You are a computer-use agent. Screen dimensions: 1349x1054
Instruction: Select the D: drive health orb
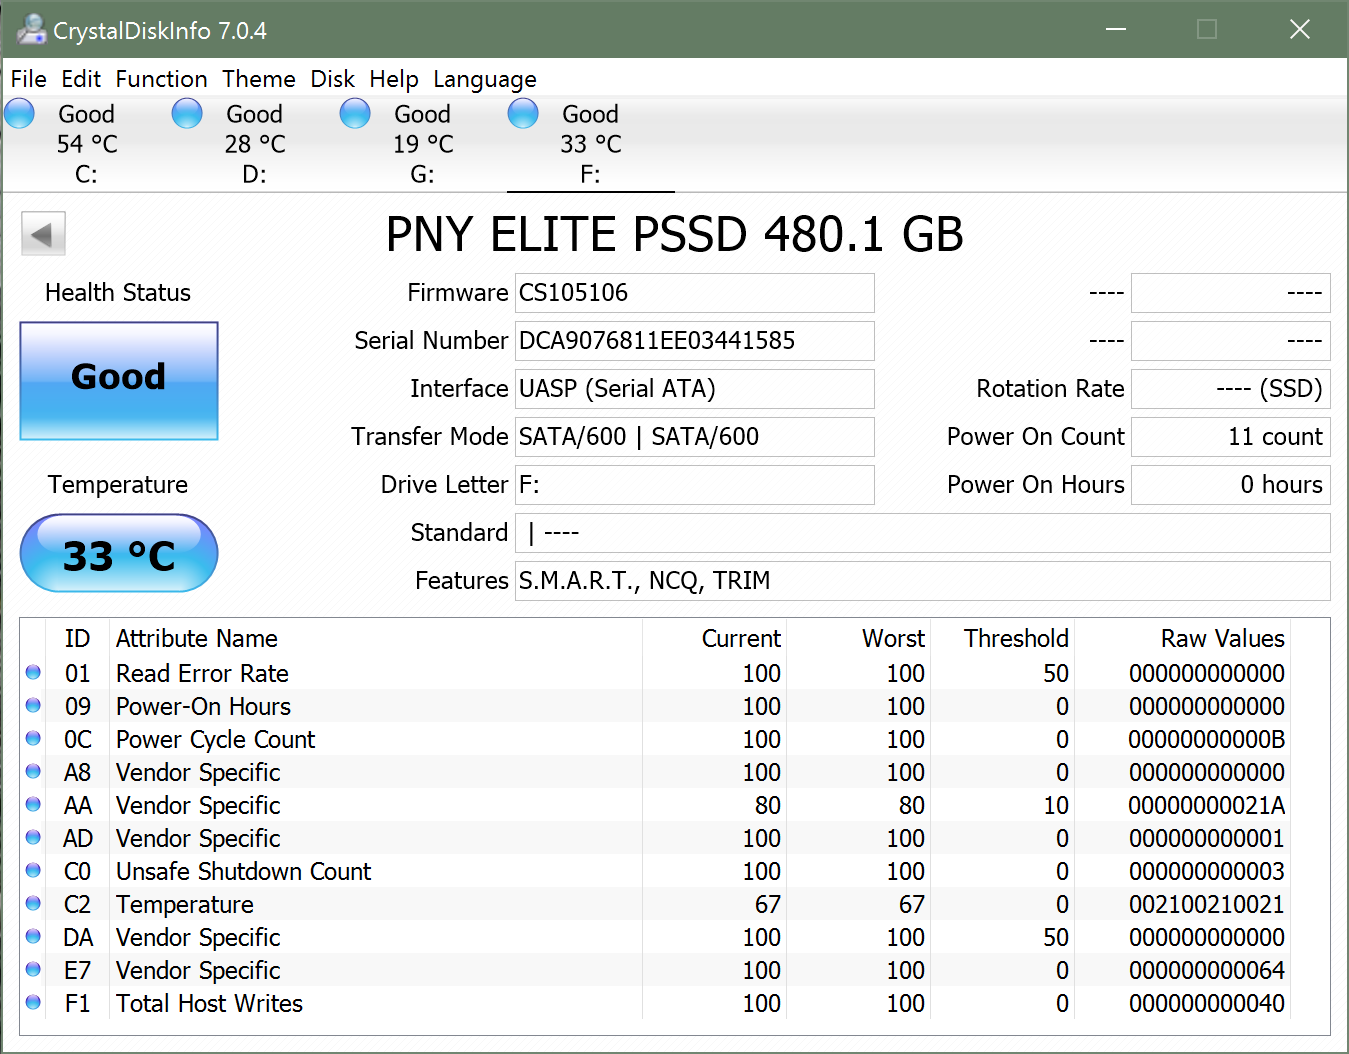coord(187,114)
